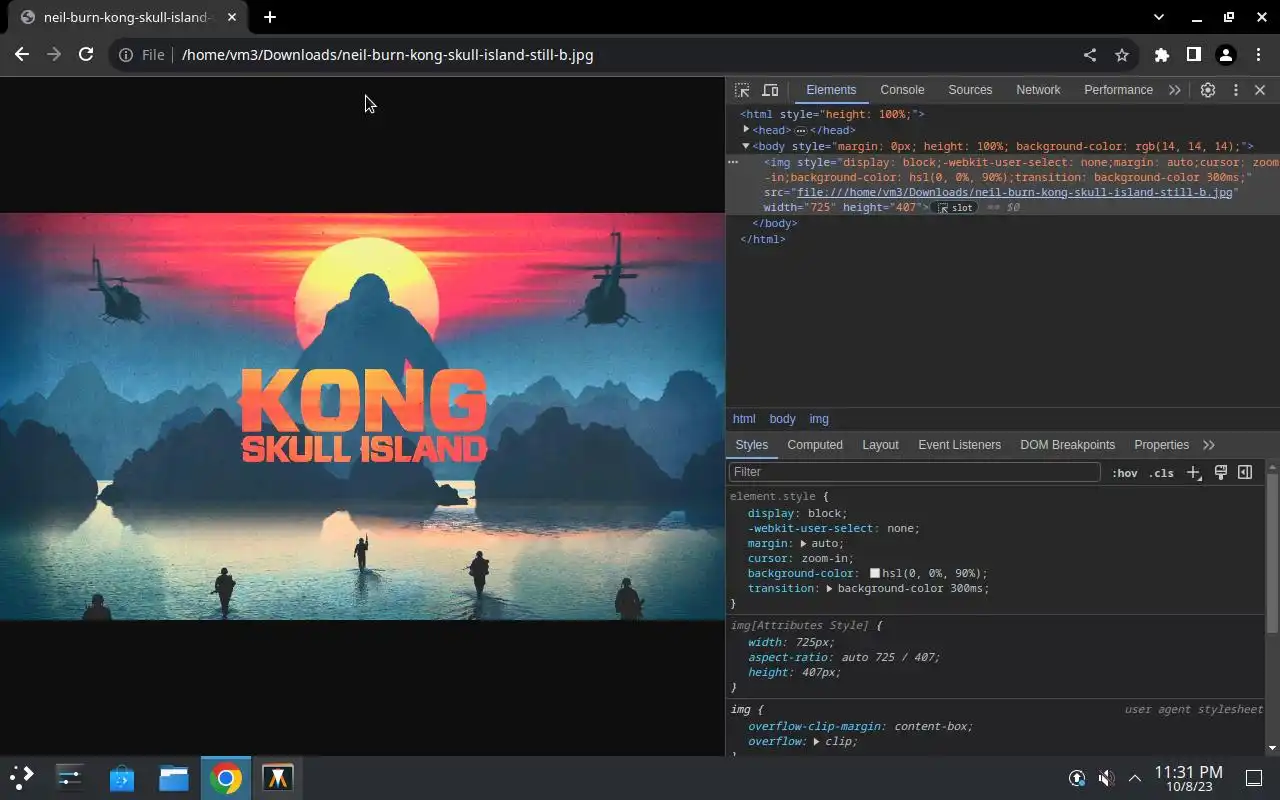The height and width of the screenshot is (800, 1280).
Task: Open the clock showing 11:31 PM
Action: tap(1188, 778)
